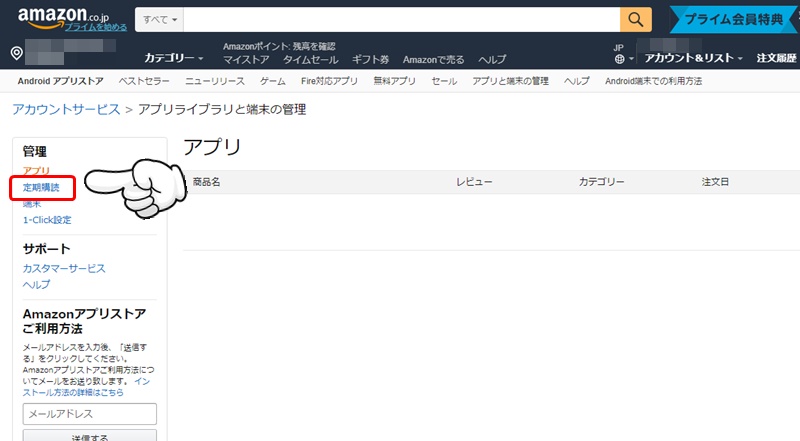Click the globe language icon
The width and height of the screenshot is (800, 441).
pos(619,59)
